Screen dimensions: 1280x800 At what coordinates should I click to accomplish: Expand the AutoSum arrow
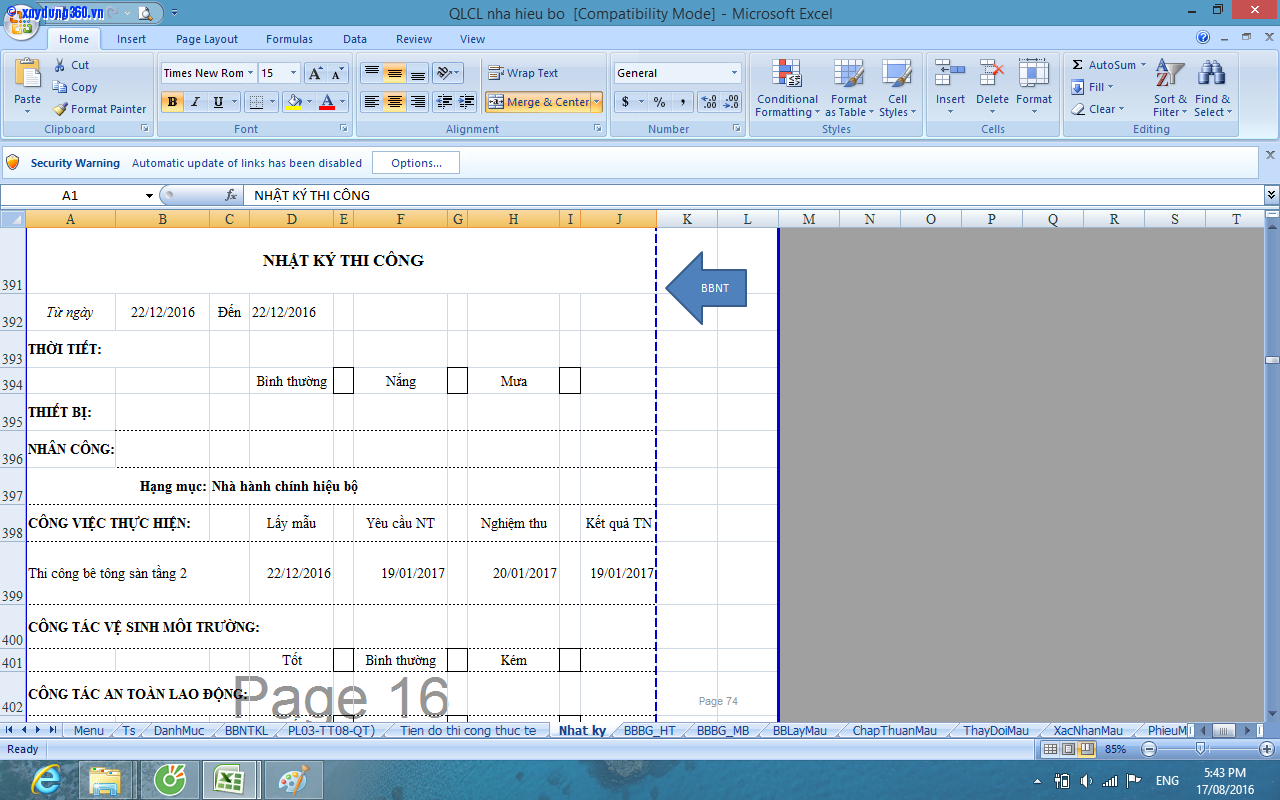coord(1144,65)
